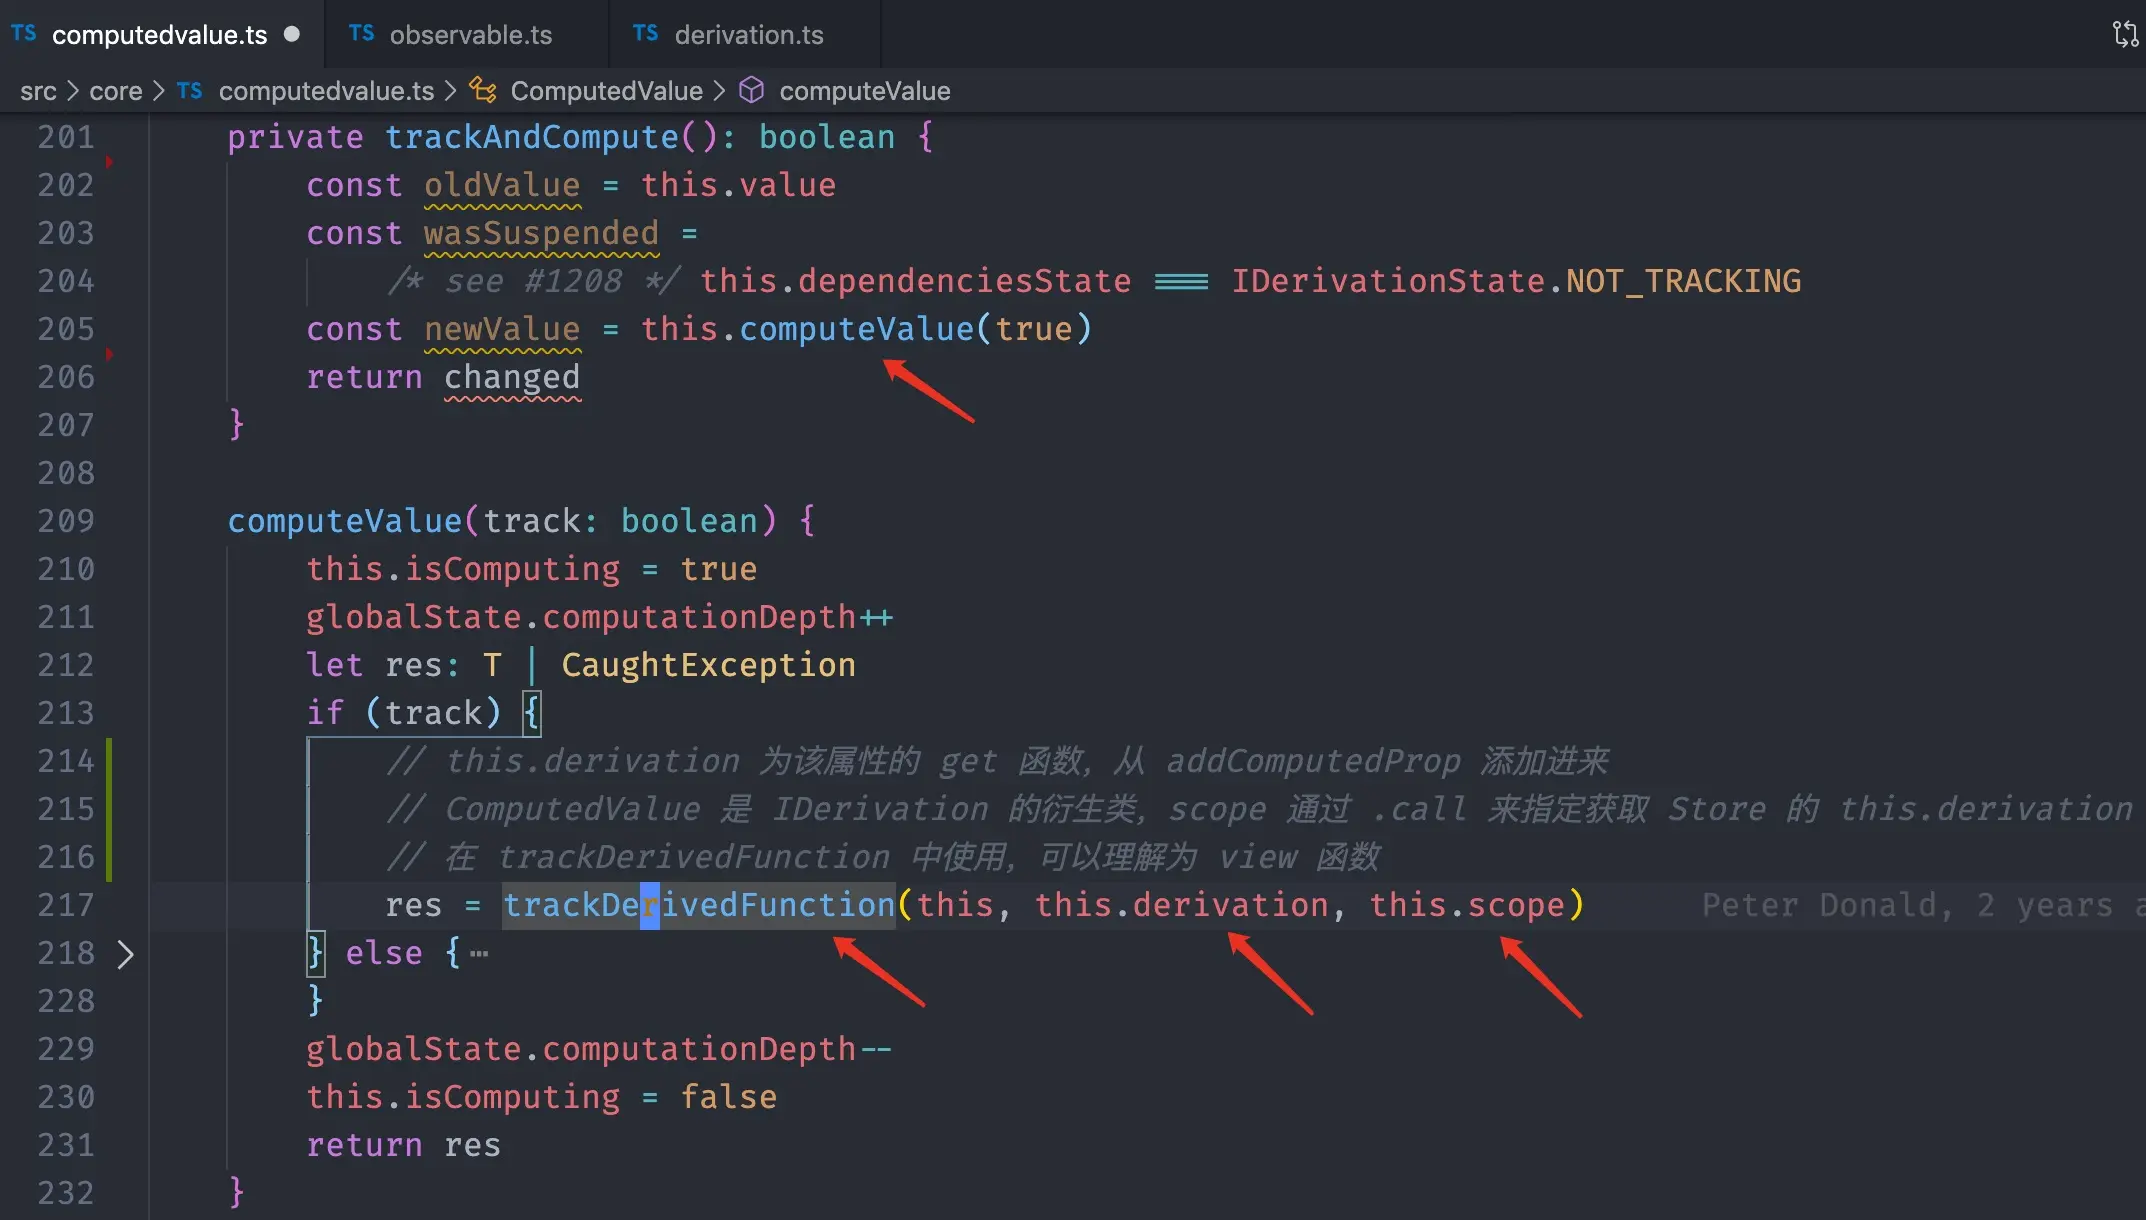The image size is (2146, 1220).
Task: Click line number 209 in the gutter
Action: 66,521
